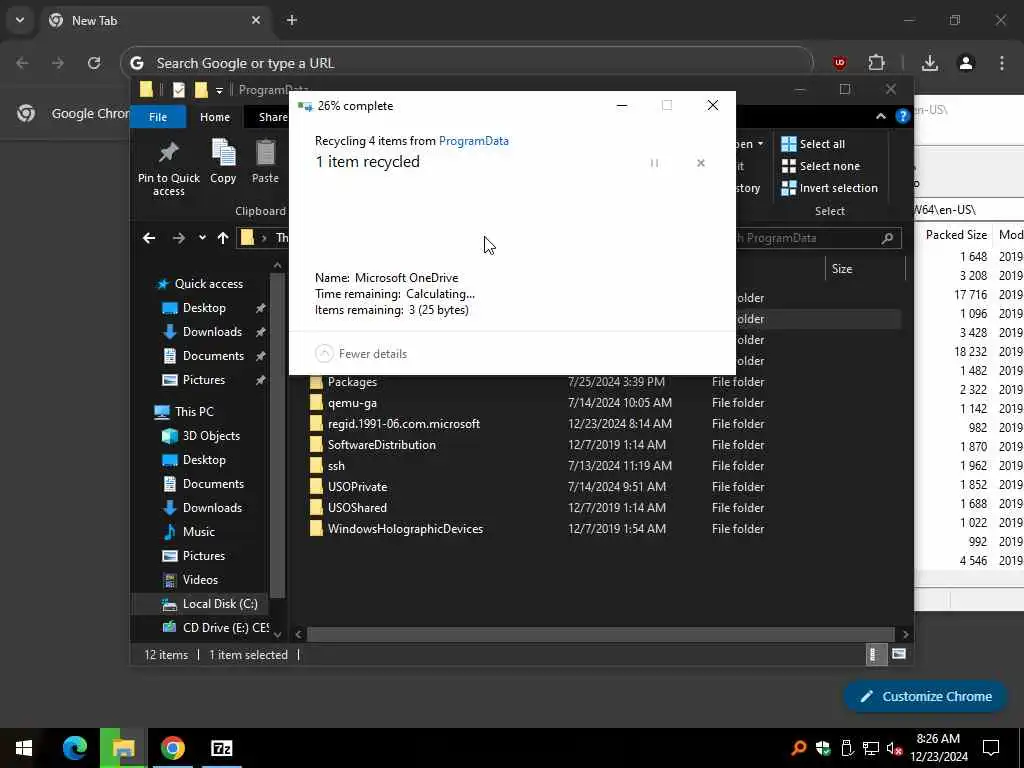The image size is (1024, 768).
Task: Open Windows Start menu
Action: coord(24,748)
